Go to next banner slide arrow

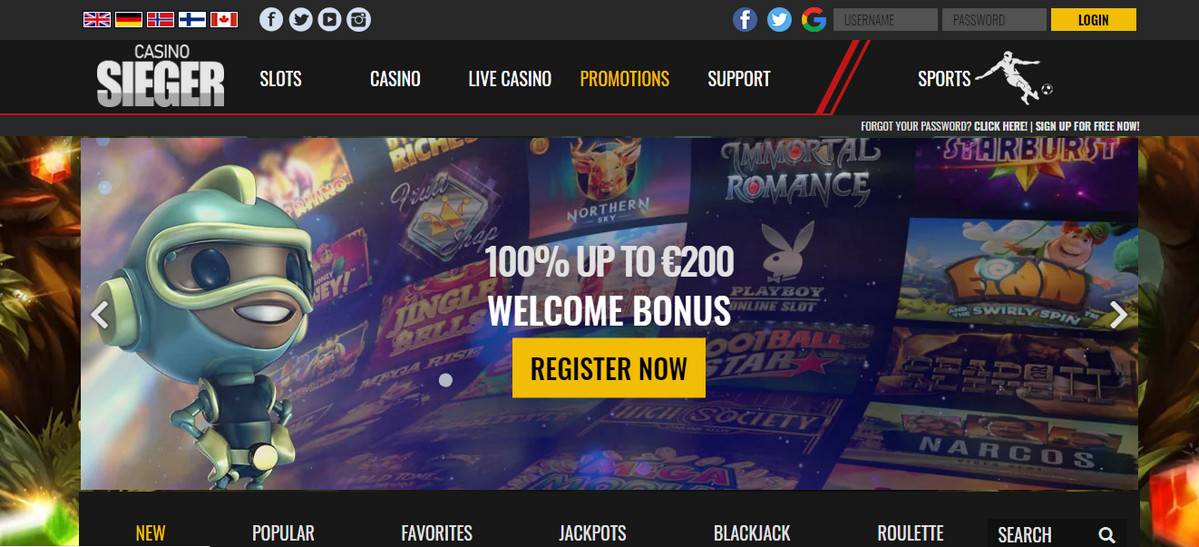click(x=1119, y=314)
